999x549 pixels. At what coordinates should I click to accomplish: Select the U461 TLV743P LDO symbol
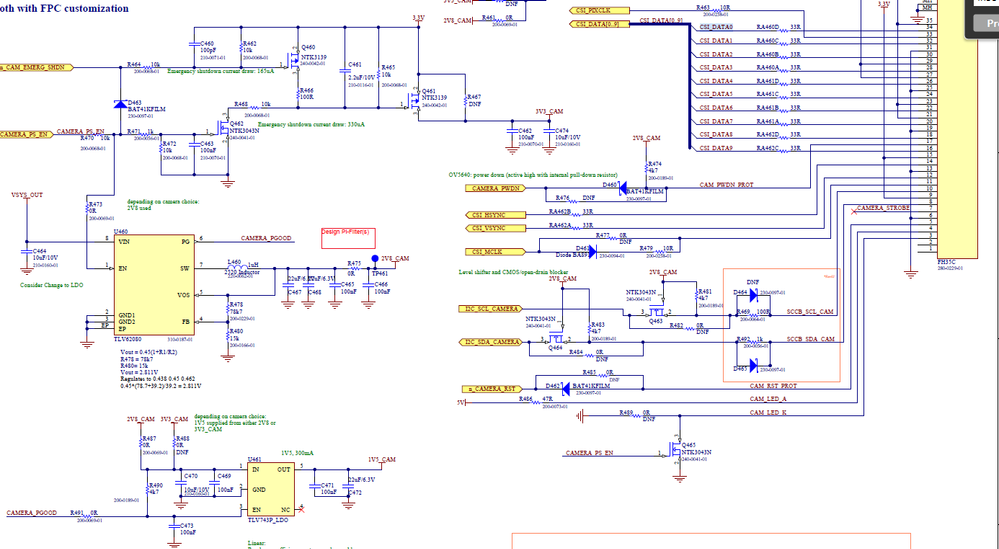tap(271, 490)
